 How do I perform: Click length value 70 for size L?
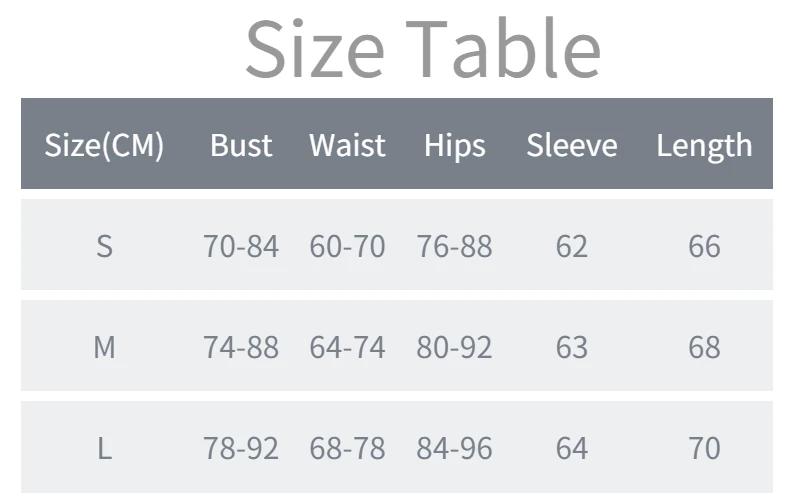pyautogui.click(x=704, y=448)
